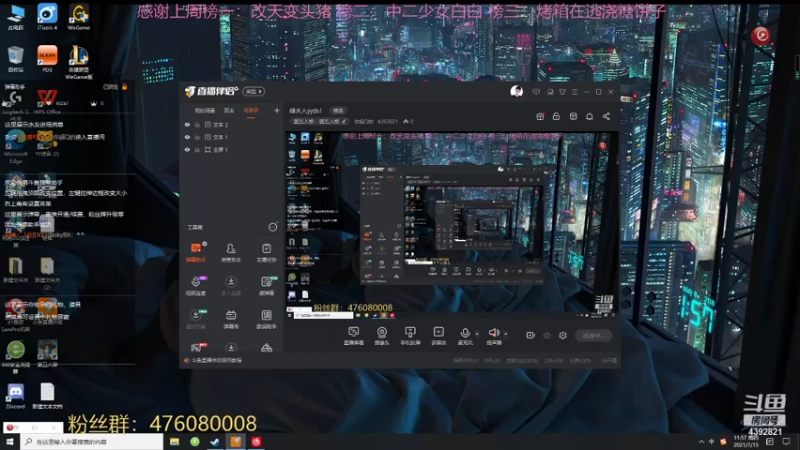Open the 读弹幕 tool icon
The height and width of the screenshot is (450, 800).
tap(266, 285)
